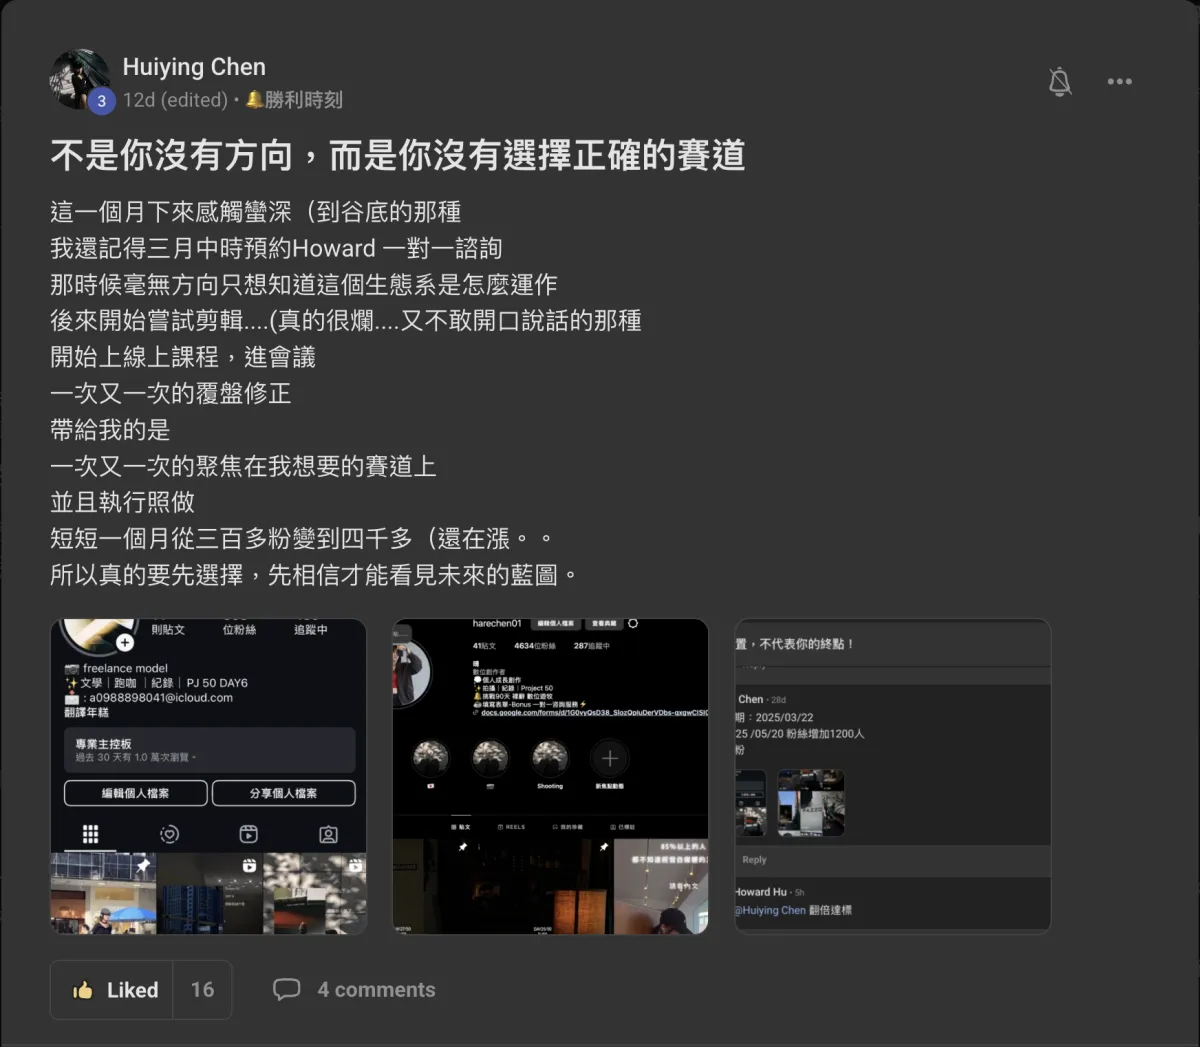Screen dimensions: 1200x1047
Task: Open the harechen01 profile screenshot thumbnail
Action: 550,777
